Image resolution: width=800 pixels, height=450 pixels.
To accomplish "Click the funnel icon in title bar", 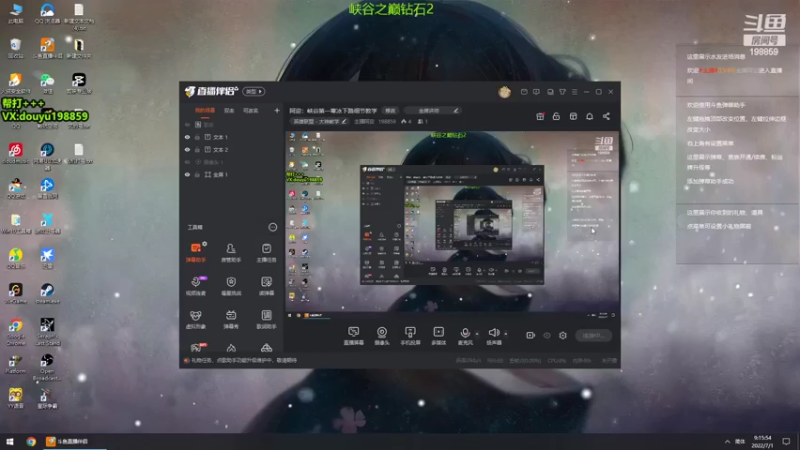I will pos(562,92).
